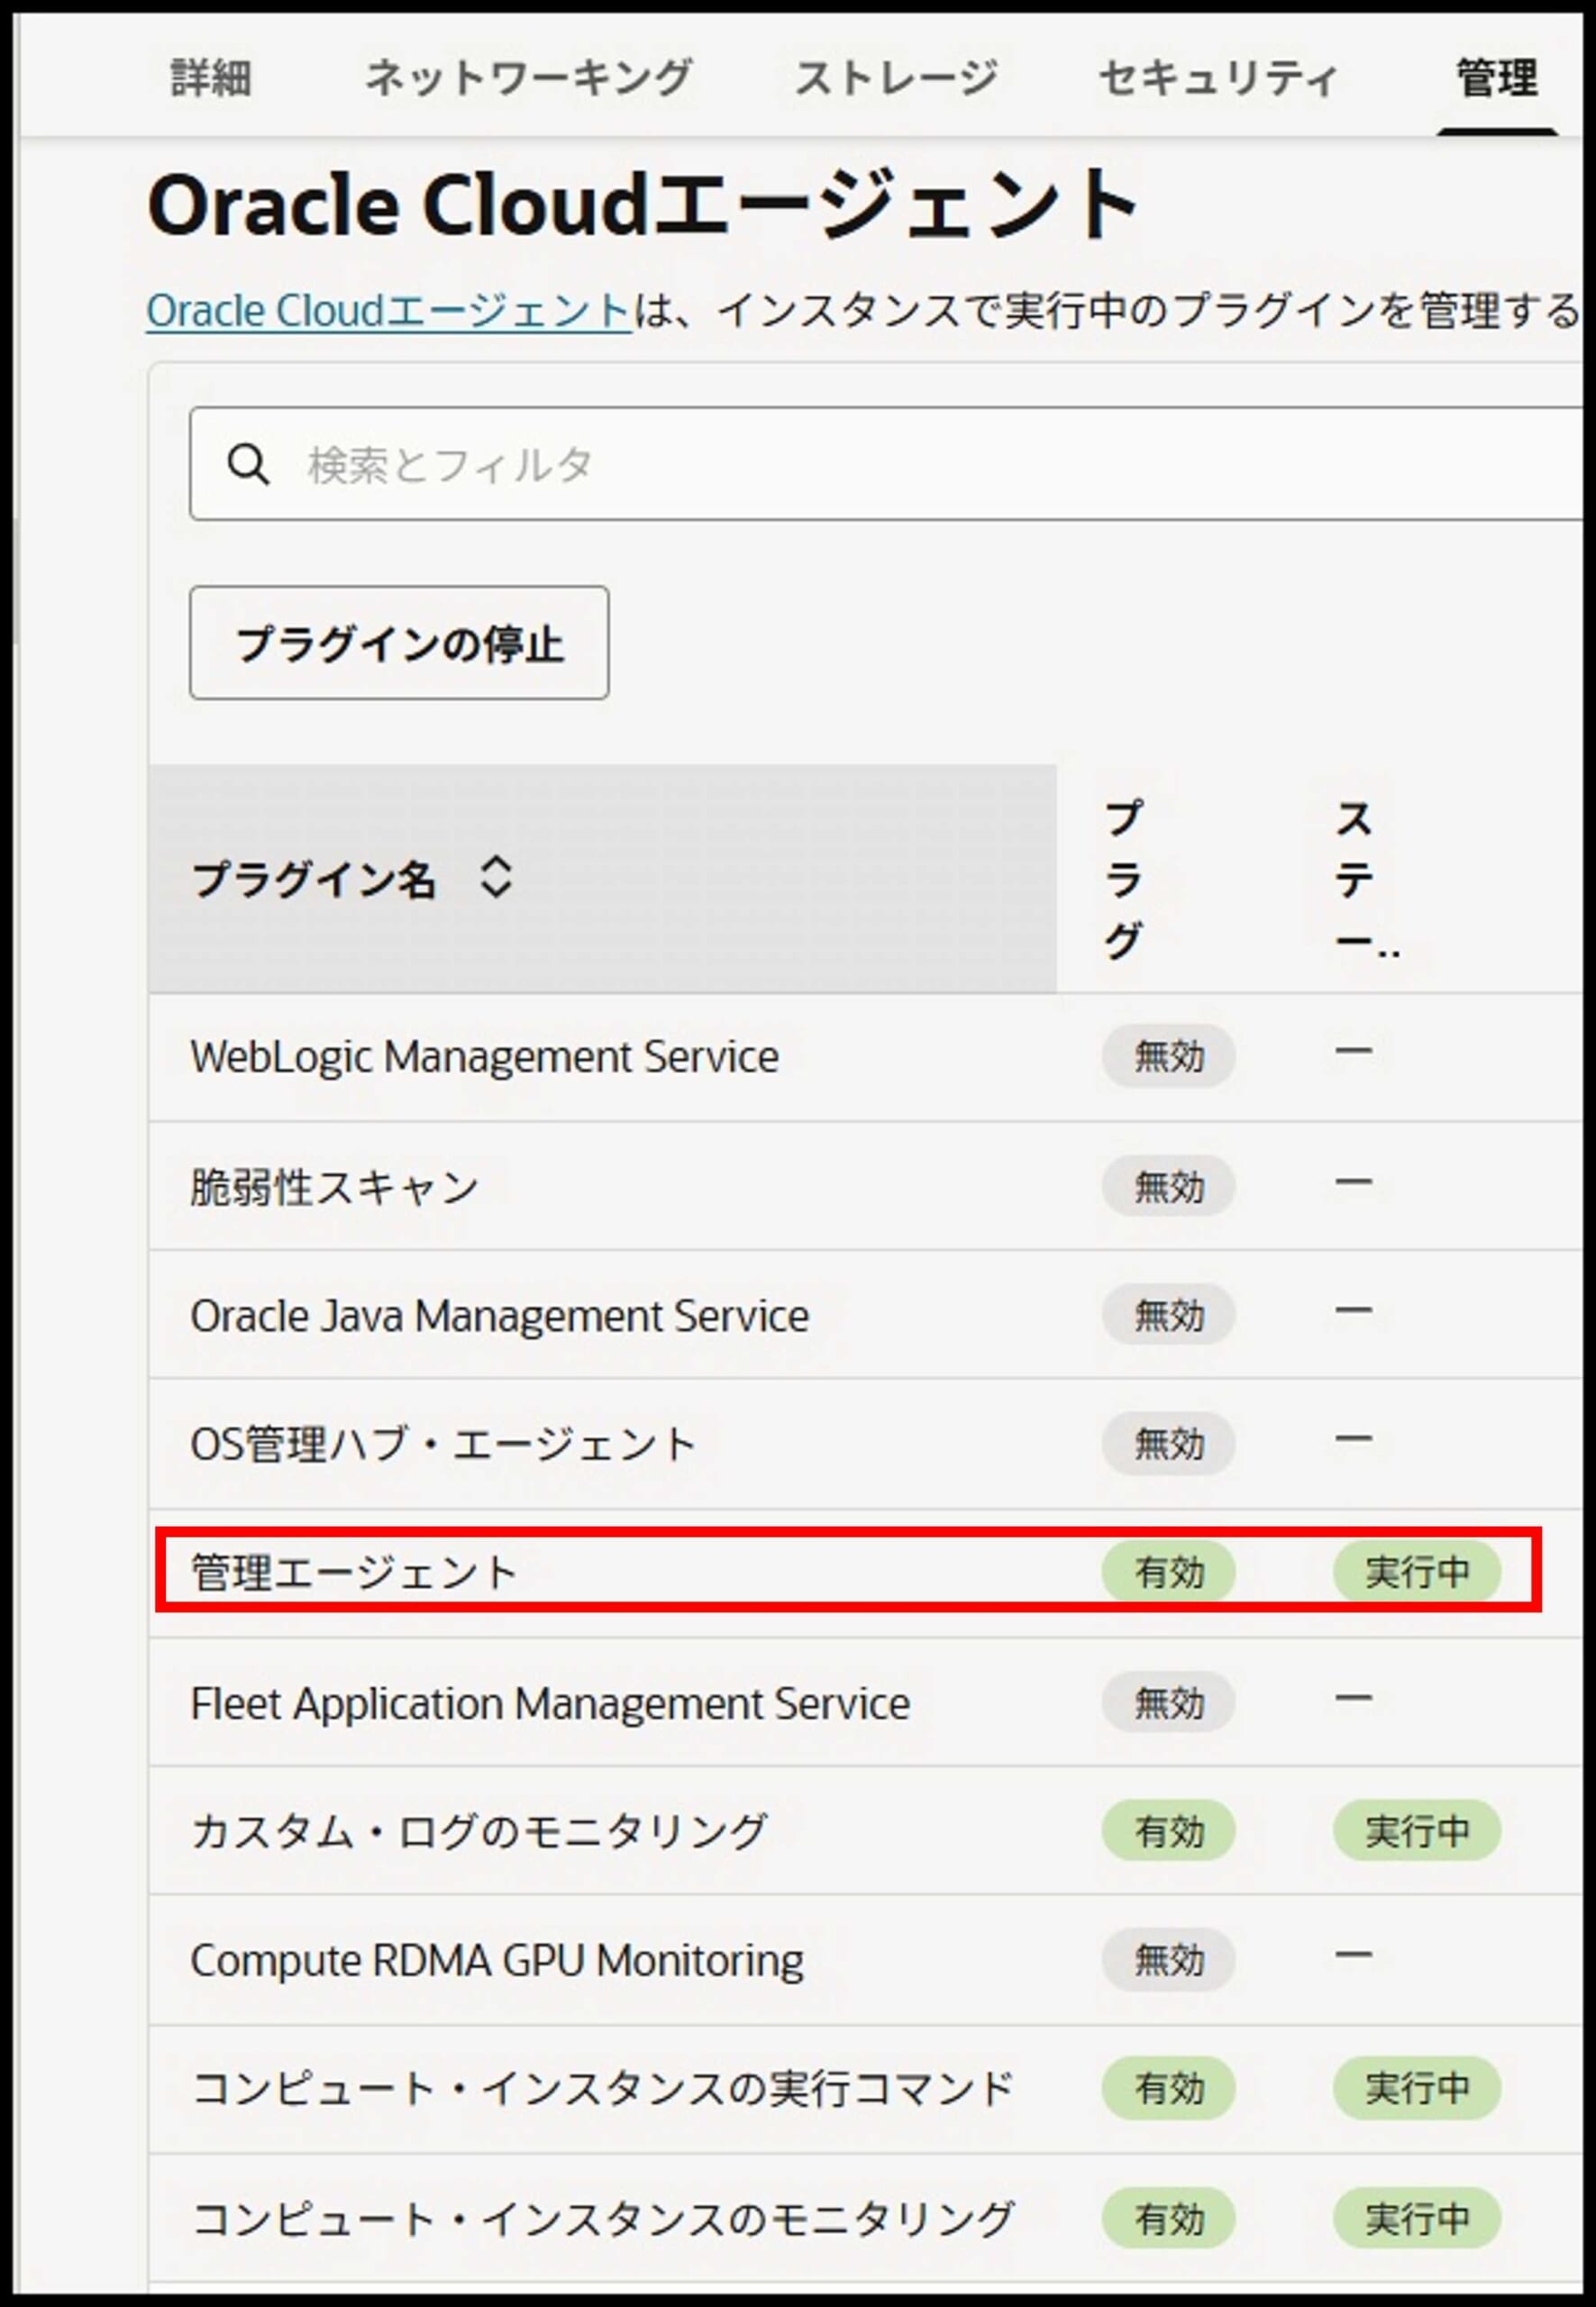Select the WebLogic Management Service row
1596x2307 pixels.
click(484, 1057)
